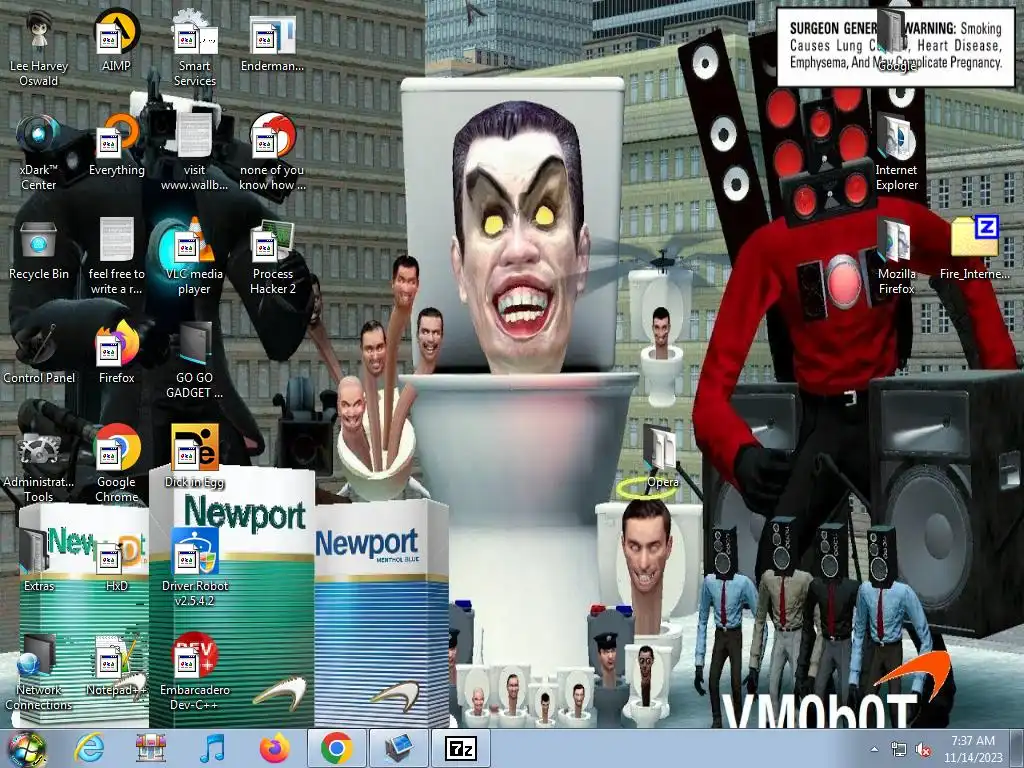Open the Dick in Egg shortcut
The width and height of the screenshot is (1024, 768).
(195, 457)
